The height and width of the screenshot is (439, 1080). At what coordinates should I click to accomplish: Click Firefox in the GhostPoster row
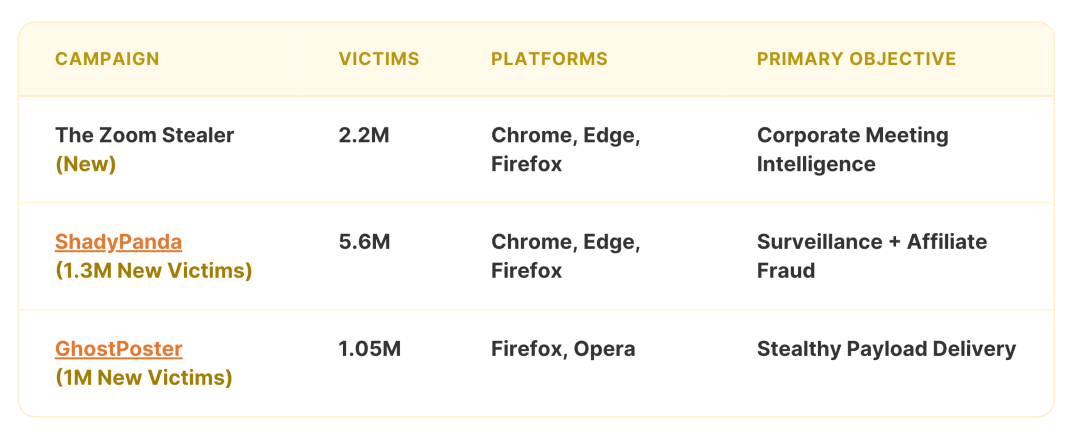[x=526, y=349]
